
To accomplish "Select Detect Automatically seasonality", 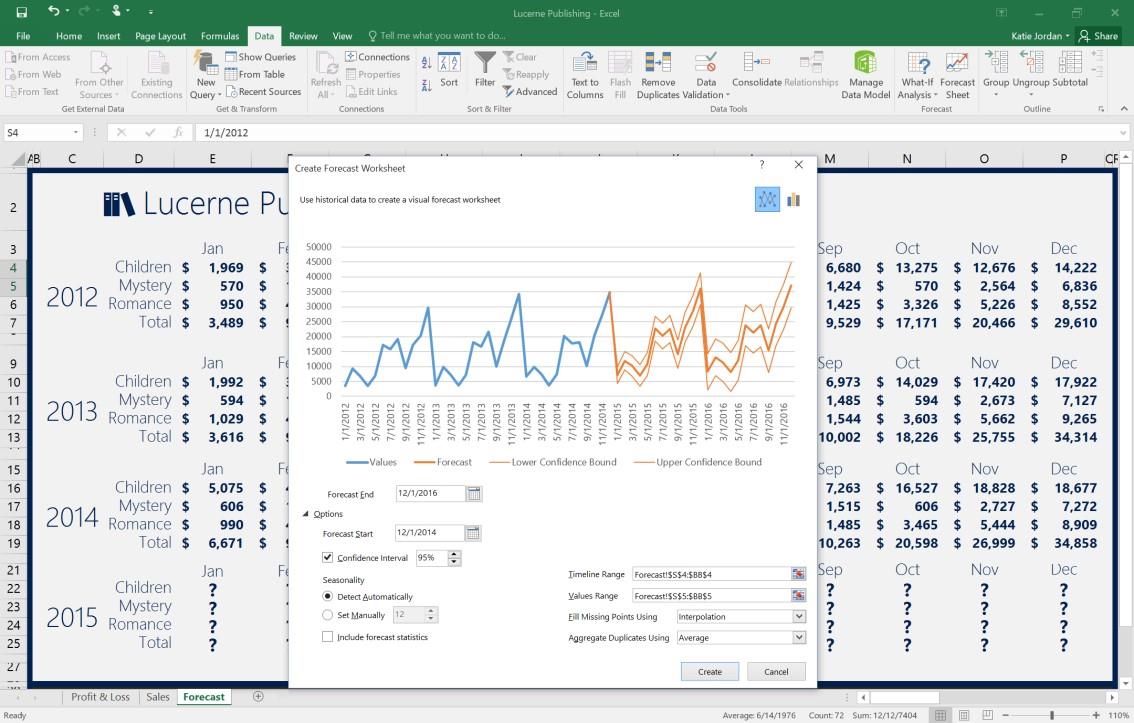I will click(328, 596).
